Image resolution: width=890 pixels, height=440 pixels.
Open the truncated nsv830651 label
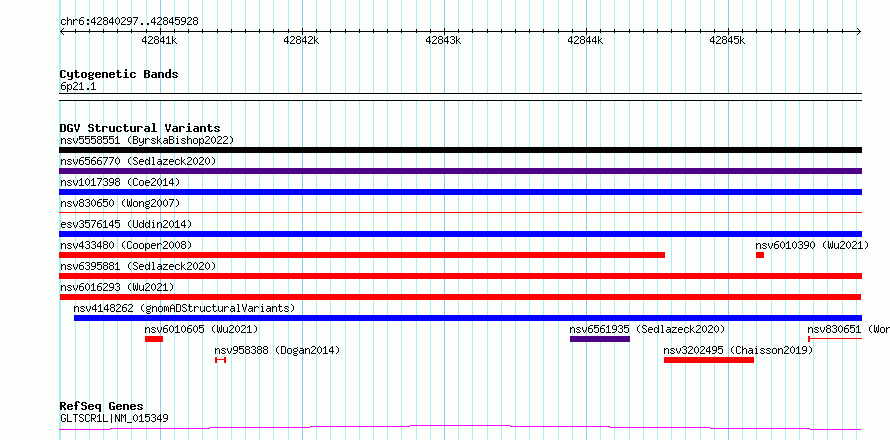point(848,329)
